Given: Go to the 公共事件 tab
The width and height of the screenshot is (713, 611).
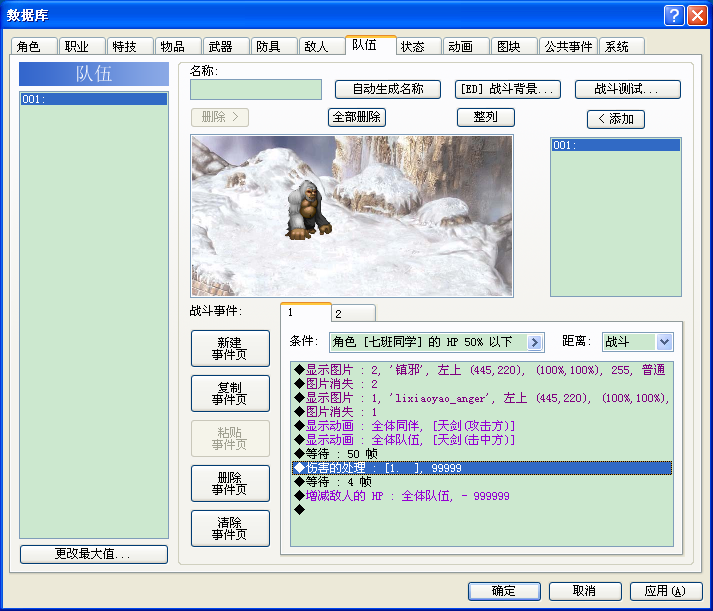Looking at the screenshot, I should coord(568,46).
